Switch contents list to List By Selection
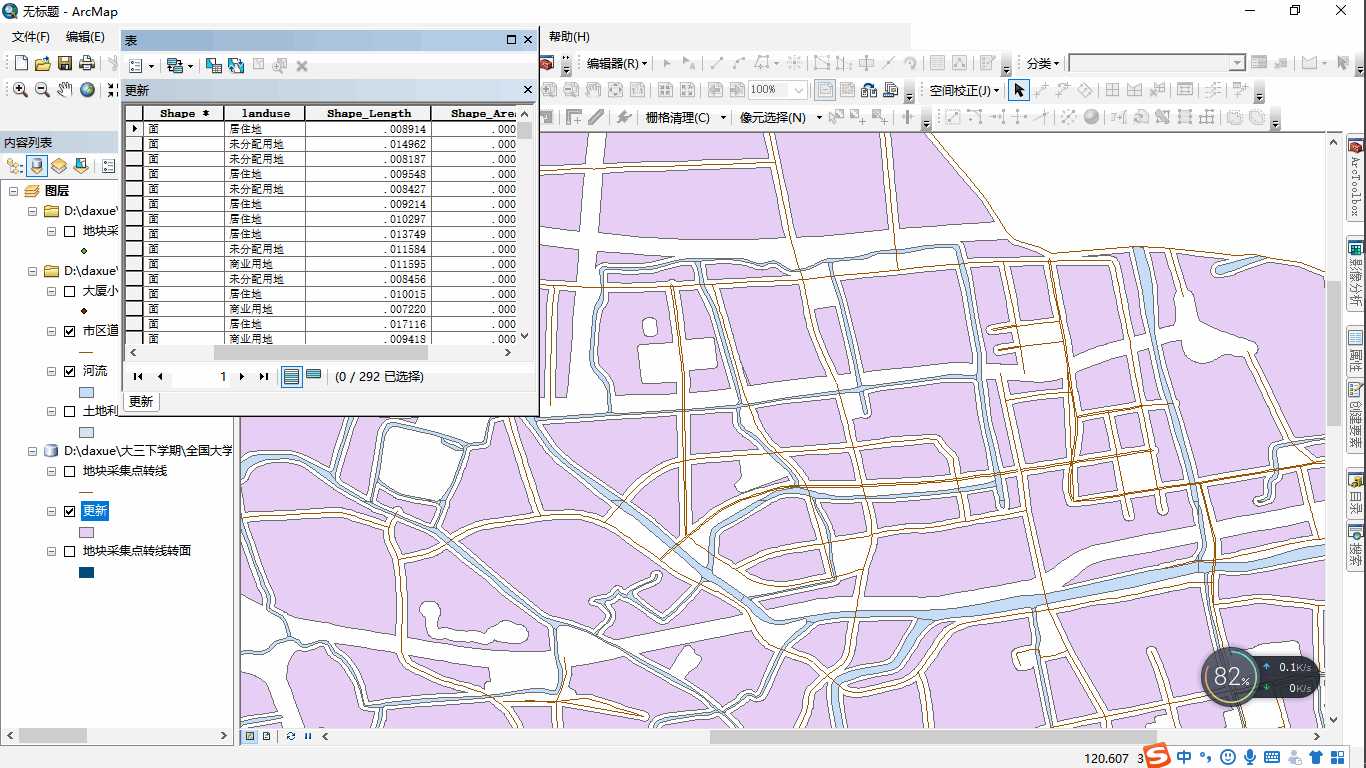Screen dimensions: 1366x768 (81, 166)
